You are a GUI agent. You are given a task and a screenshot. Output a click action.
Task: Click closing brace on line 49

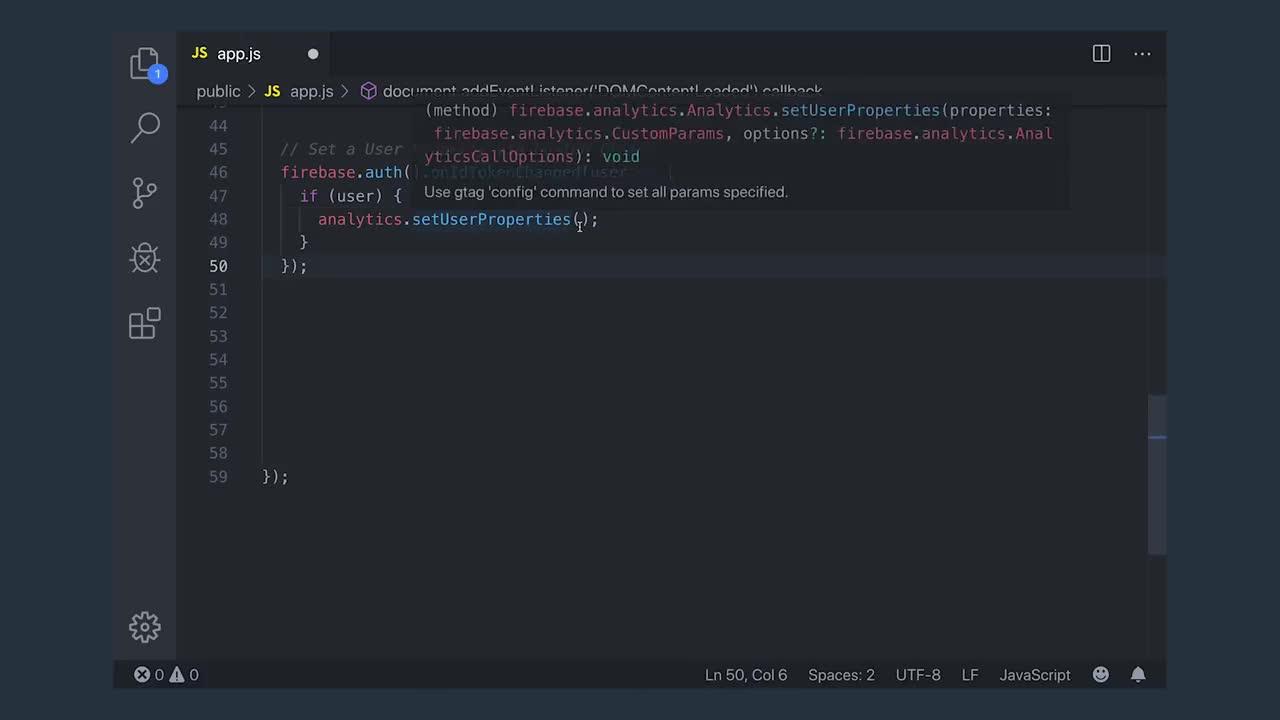pyautogui.click(x=304, y=242)
